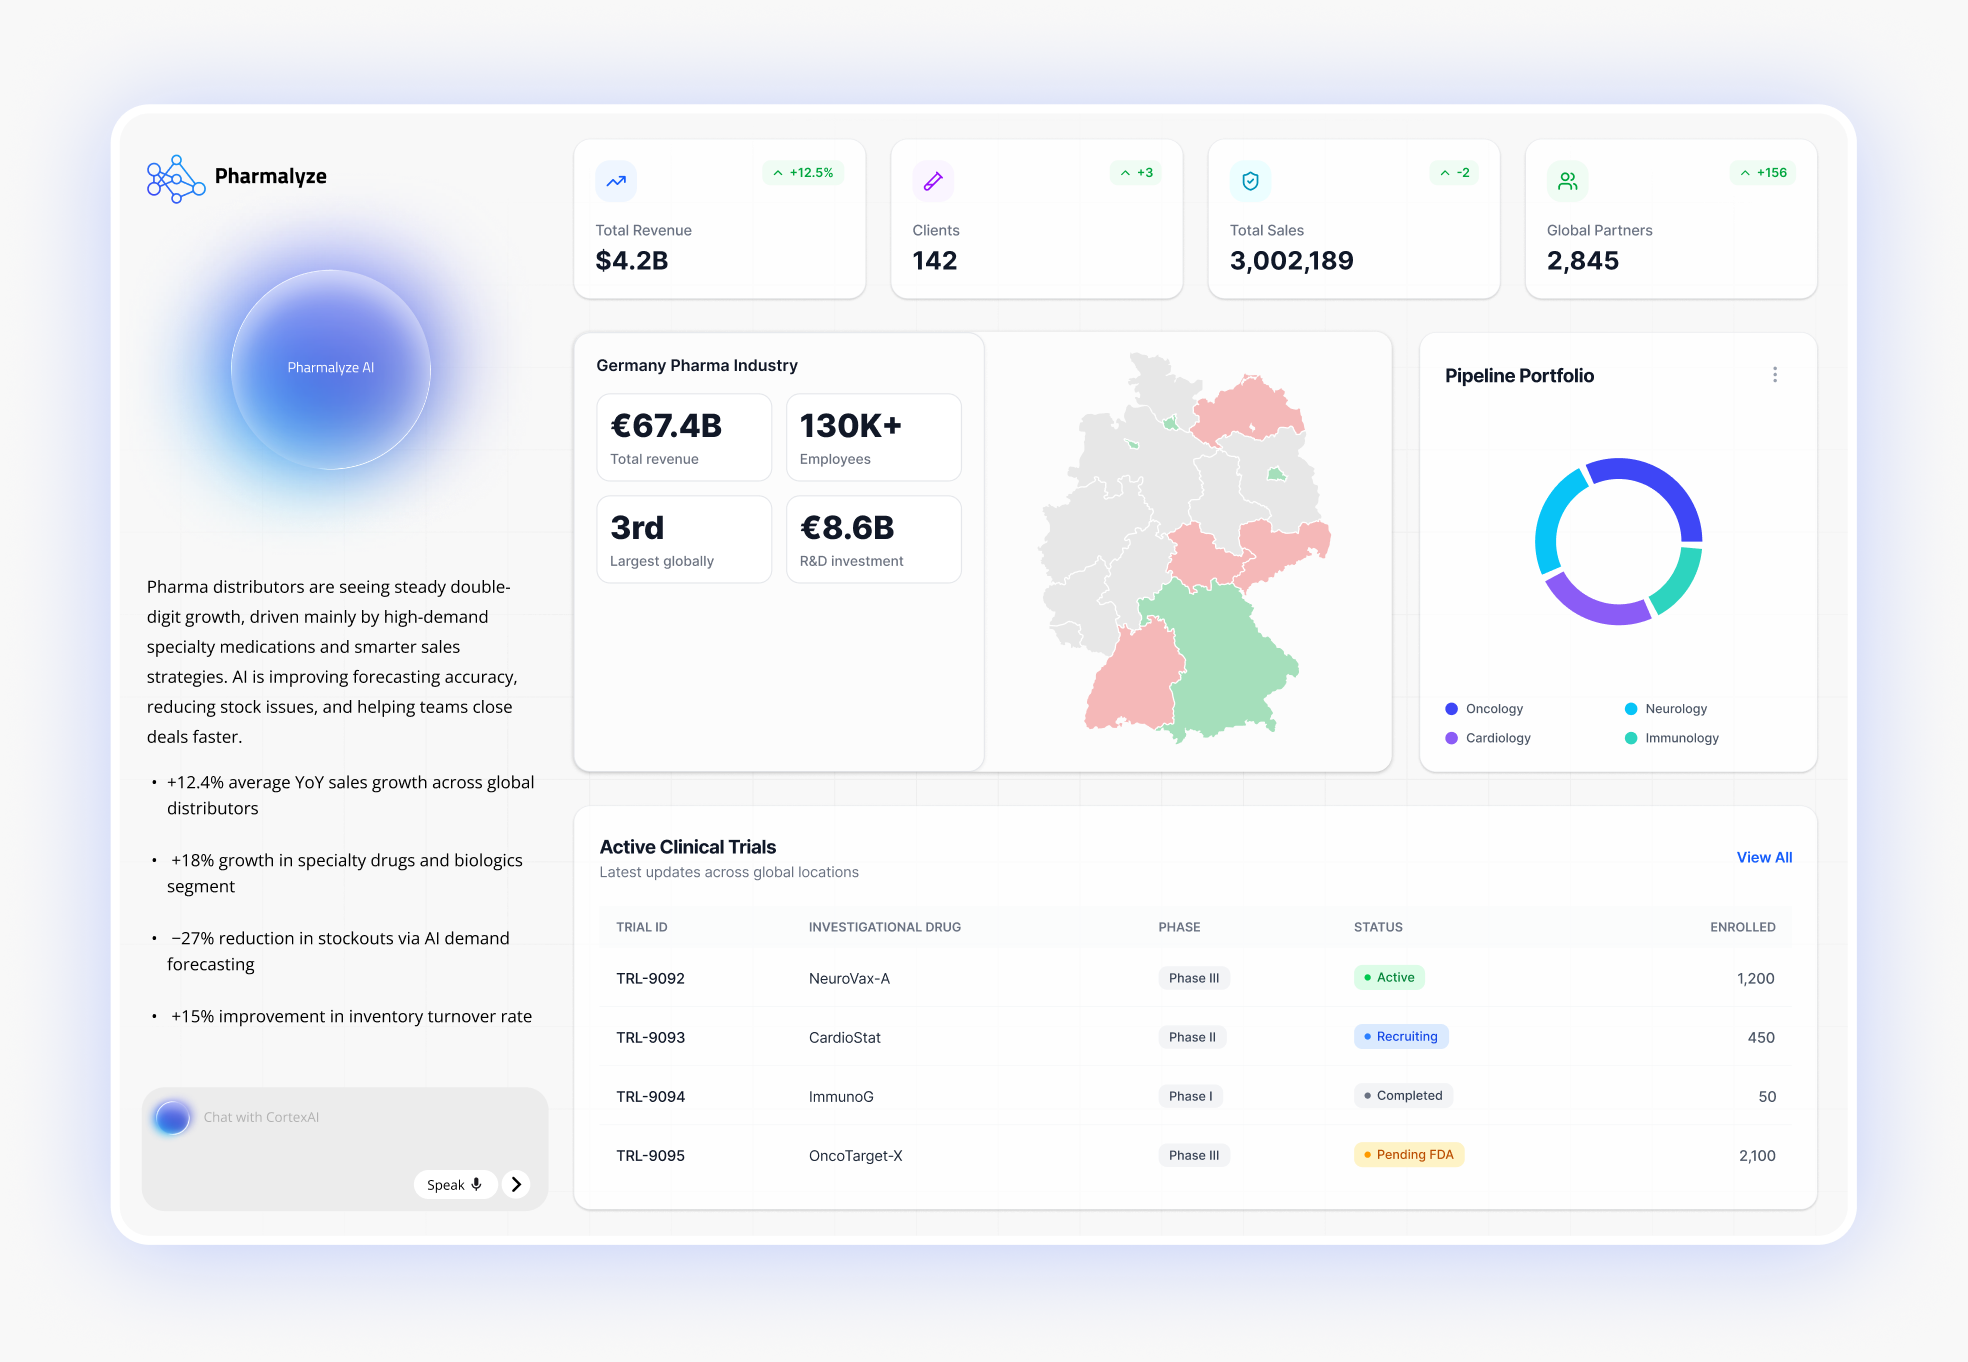Screen dimensions: 1968x1362
Task: Select the Cardiology legend color dot
Action: tap(1451, 738)
